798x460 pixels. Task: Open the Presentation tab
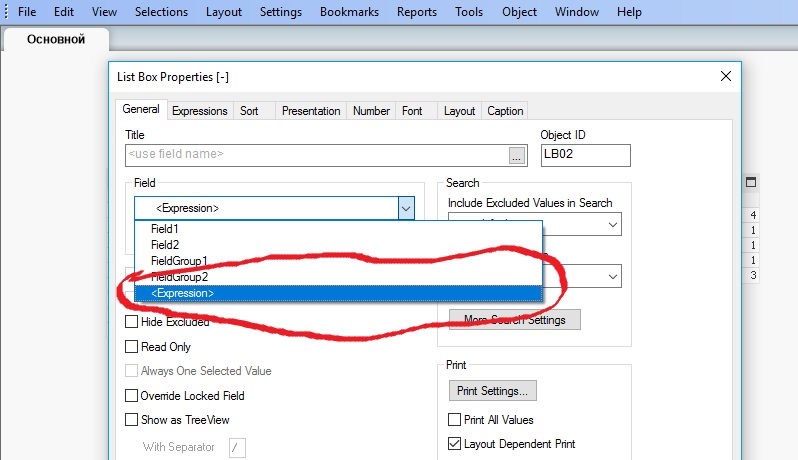click(311, 111)
